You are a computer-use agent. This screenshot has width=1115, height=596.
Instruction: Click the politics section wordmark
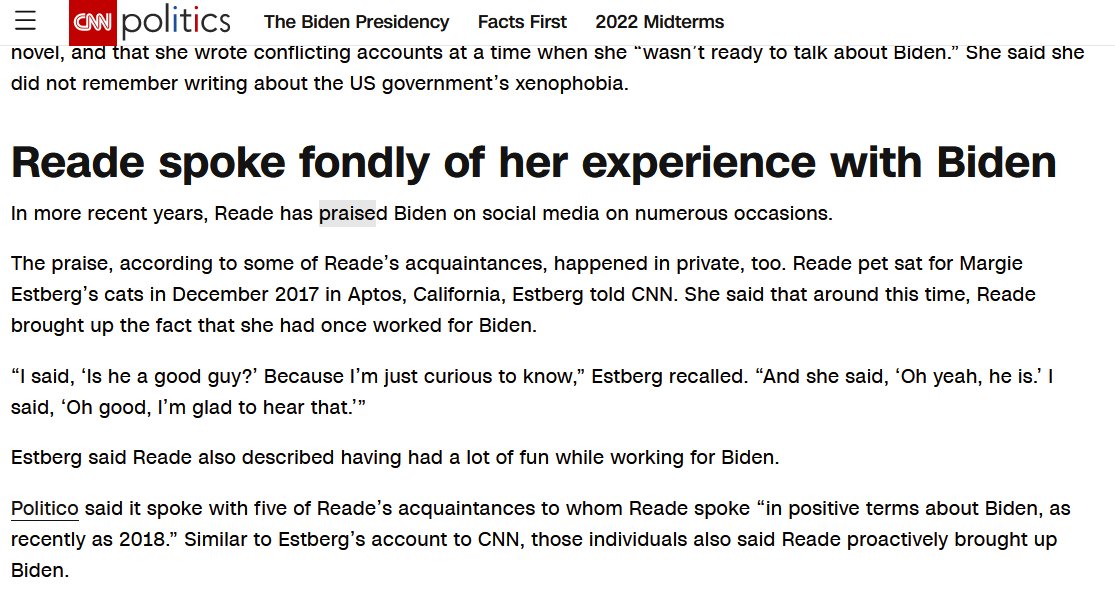[176, 21]
